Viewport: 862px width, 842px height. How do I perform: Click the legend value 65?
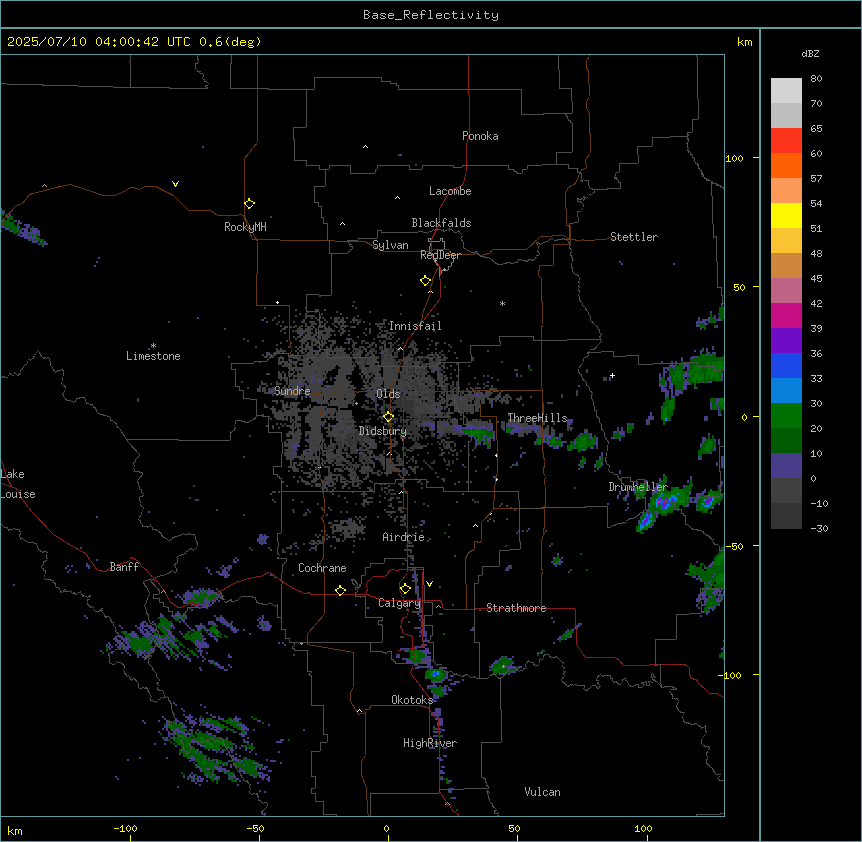pyautogui.click(x=816, y=129)
